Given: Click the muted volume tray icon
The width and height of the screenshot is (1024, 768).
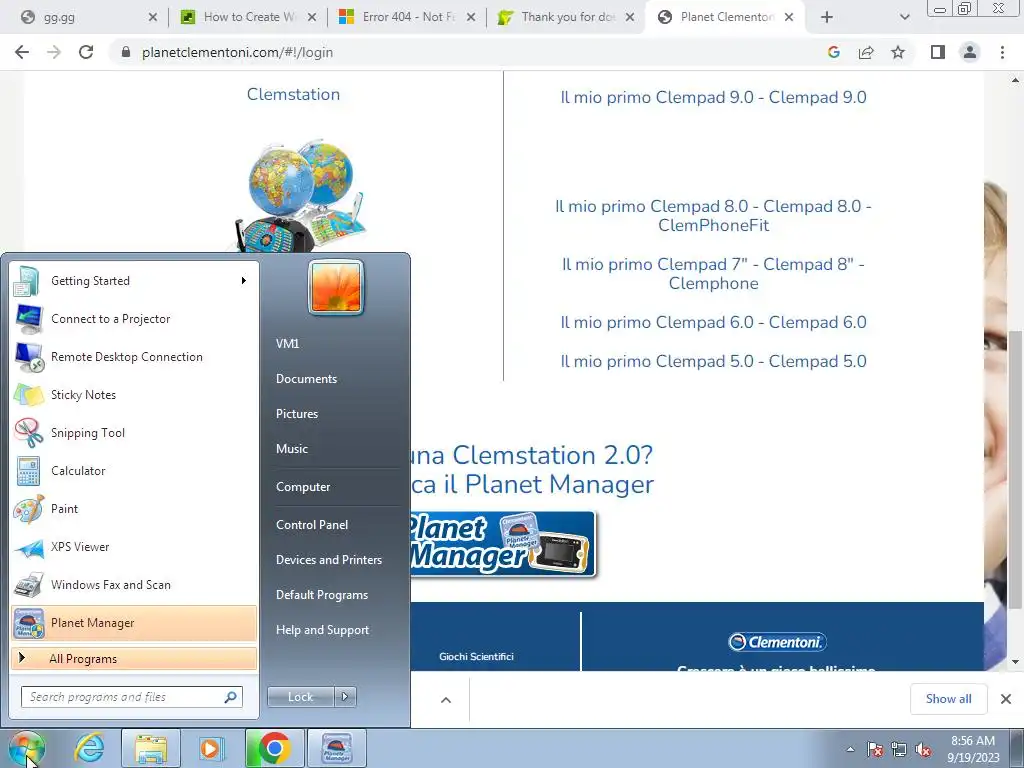Looking at the screenshot, I should click(923, 750).
